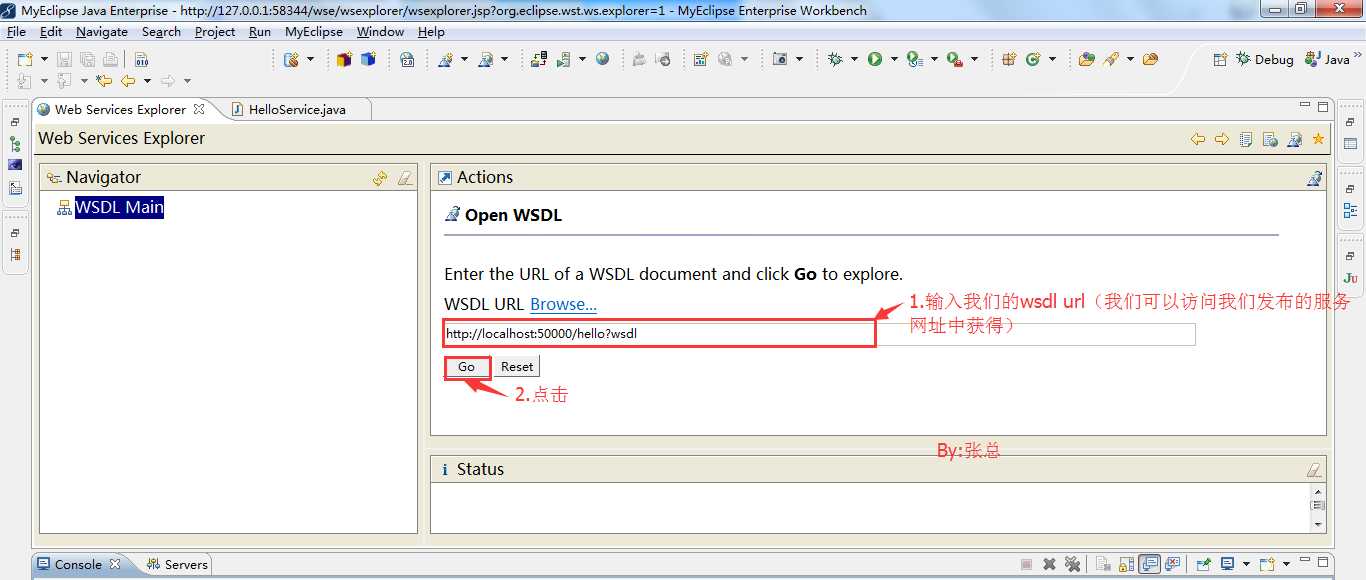Screen dimensions: 1366x580
Task: Open the MyEclipse menu
Action: point(314,32)
